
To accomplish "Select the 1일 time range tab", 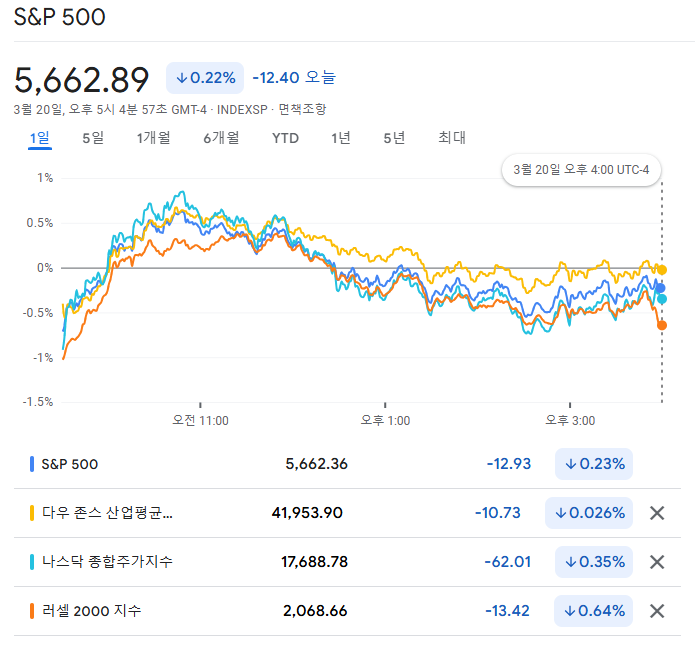I will (39, 138).
